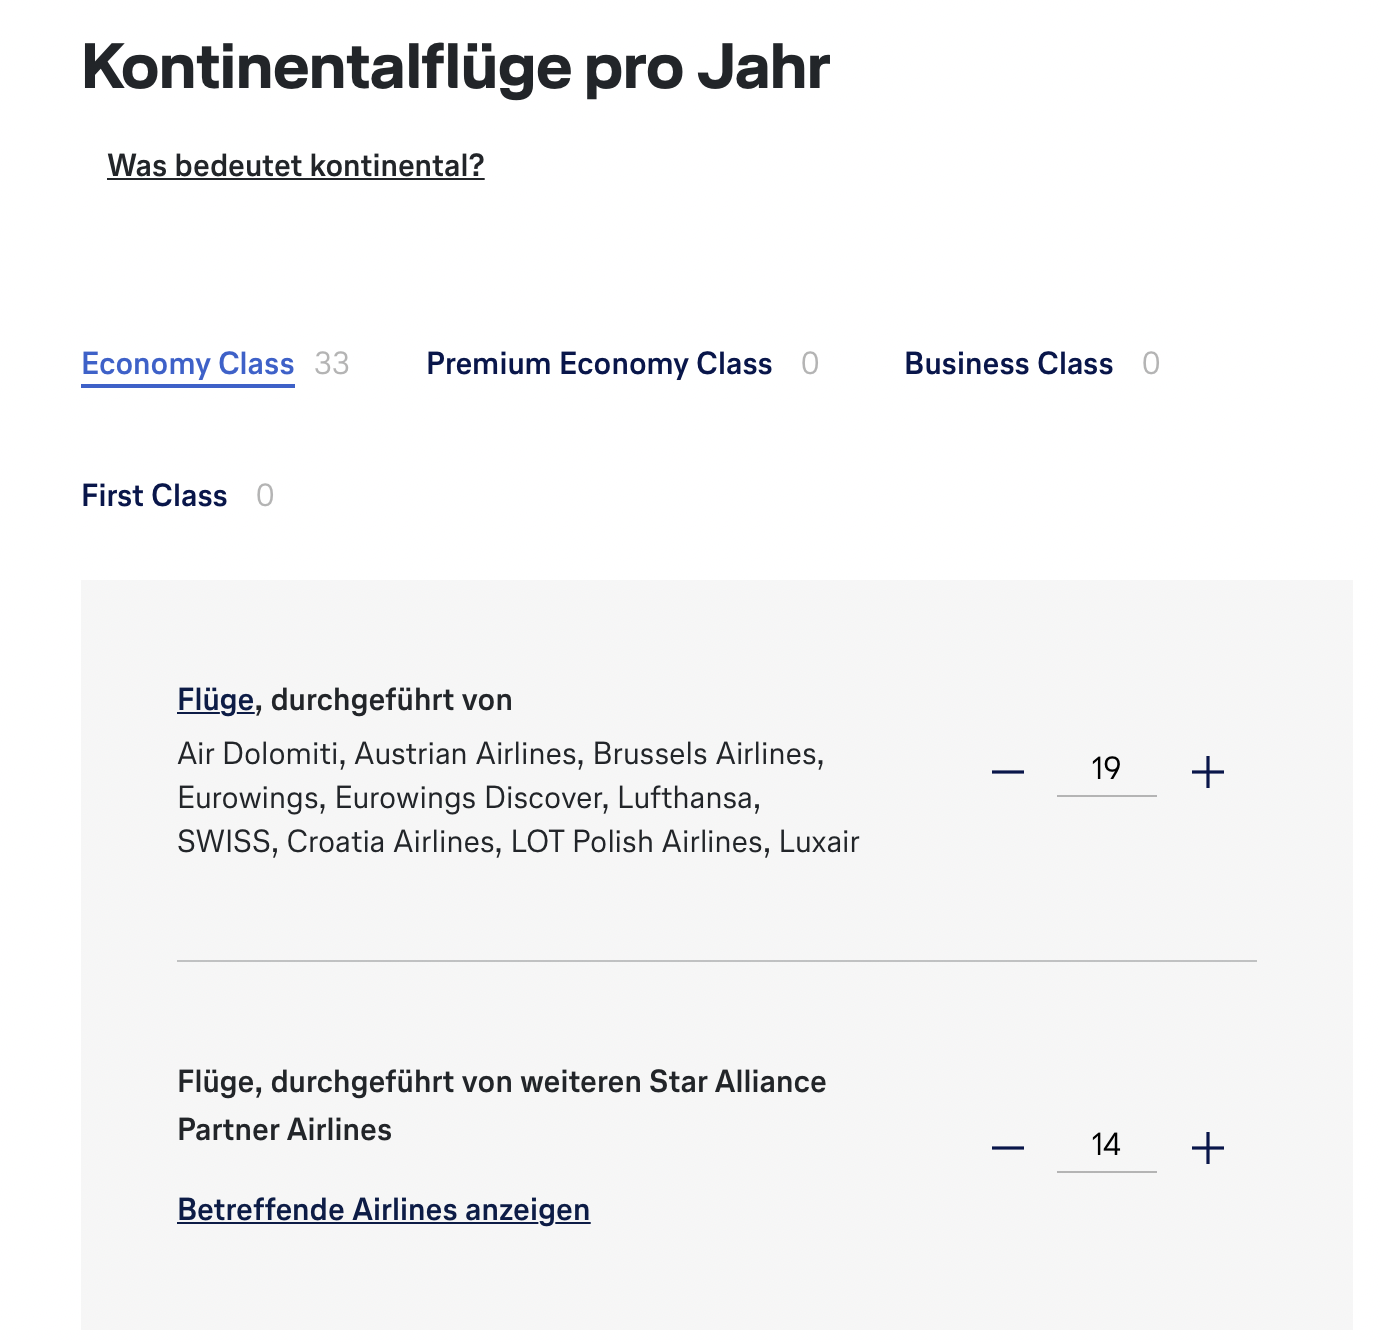
Task: Click the 'Kontinentalflüge pro Jahr' heading
Action: (x=455, y=68)
